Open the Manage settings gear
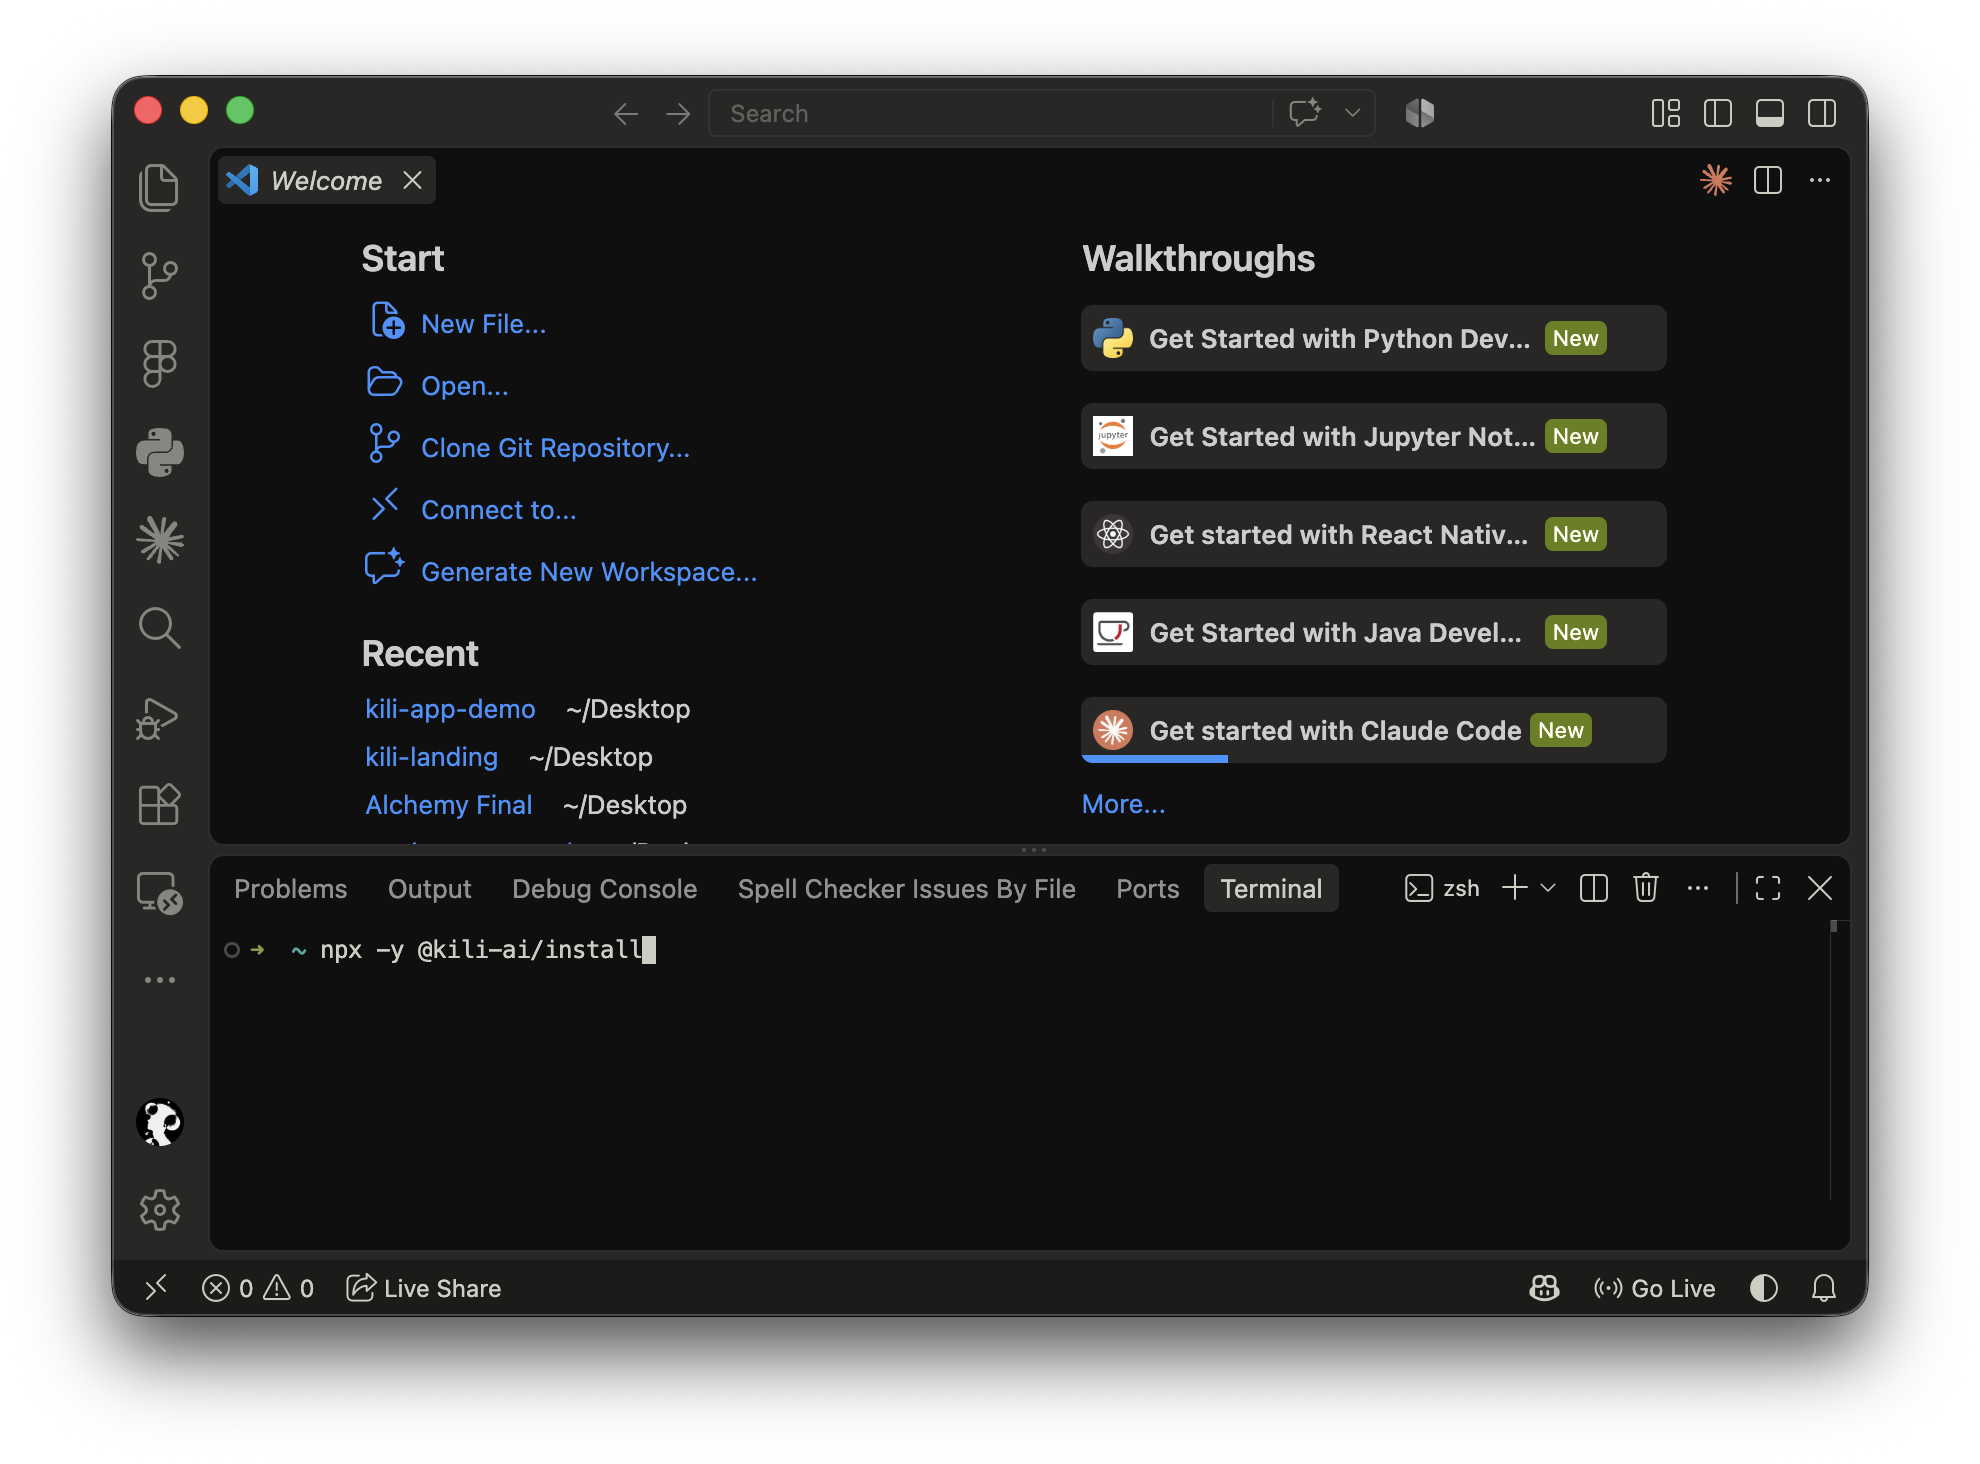 pyautogui.click(x=159, y=1210)
